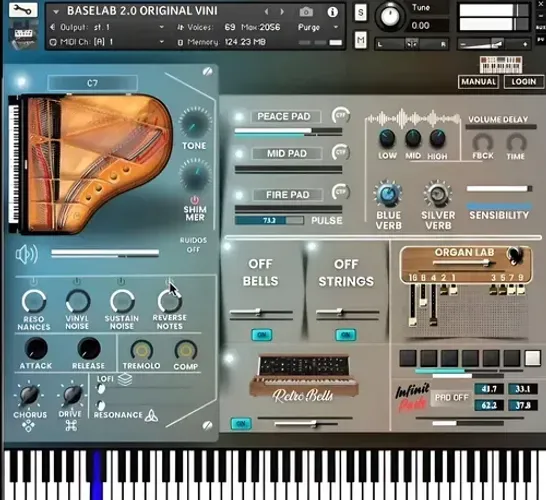Click the white square pad selector

[532, 358]
